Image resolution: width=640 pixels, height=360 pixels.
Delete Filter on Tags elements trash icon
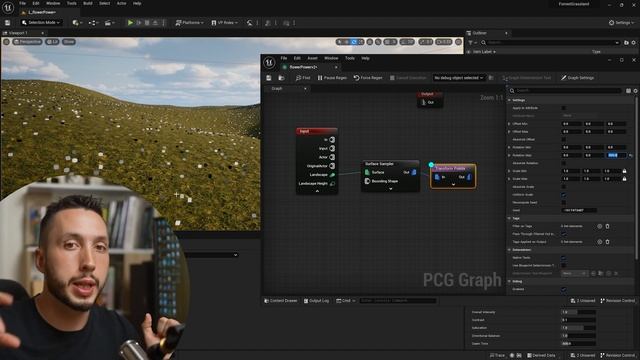click(x=607, y=226)
